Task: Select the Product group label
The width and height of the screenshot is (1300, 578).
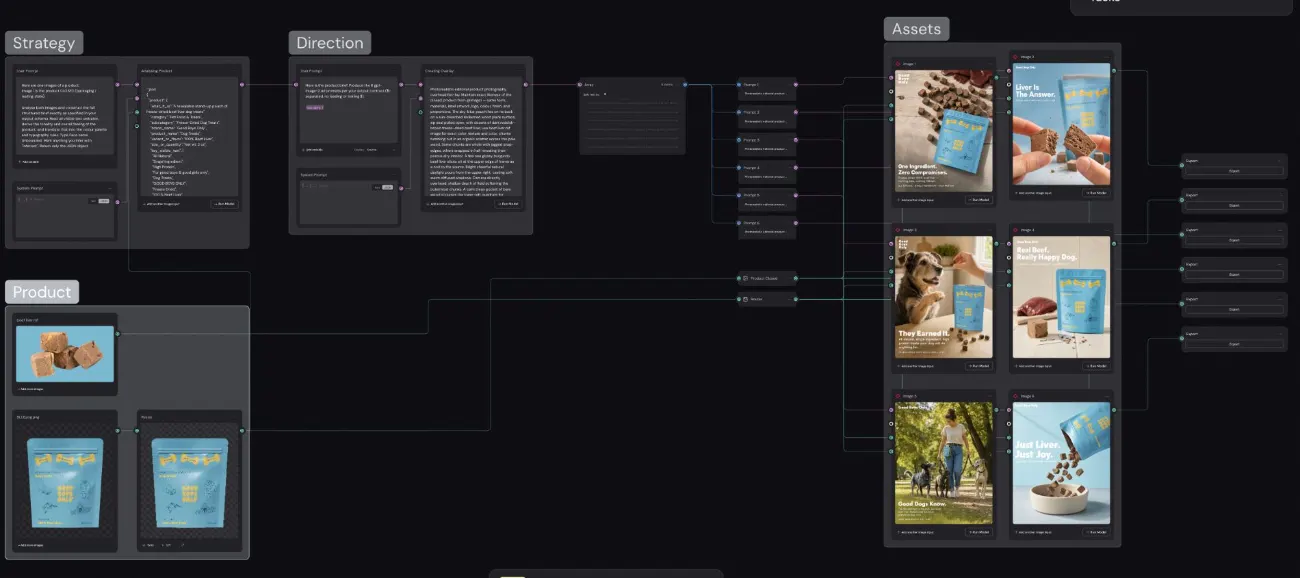Action: 42,292
